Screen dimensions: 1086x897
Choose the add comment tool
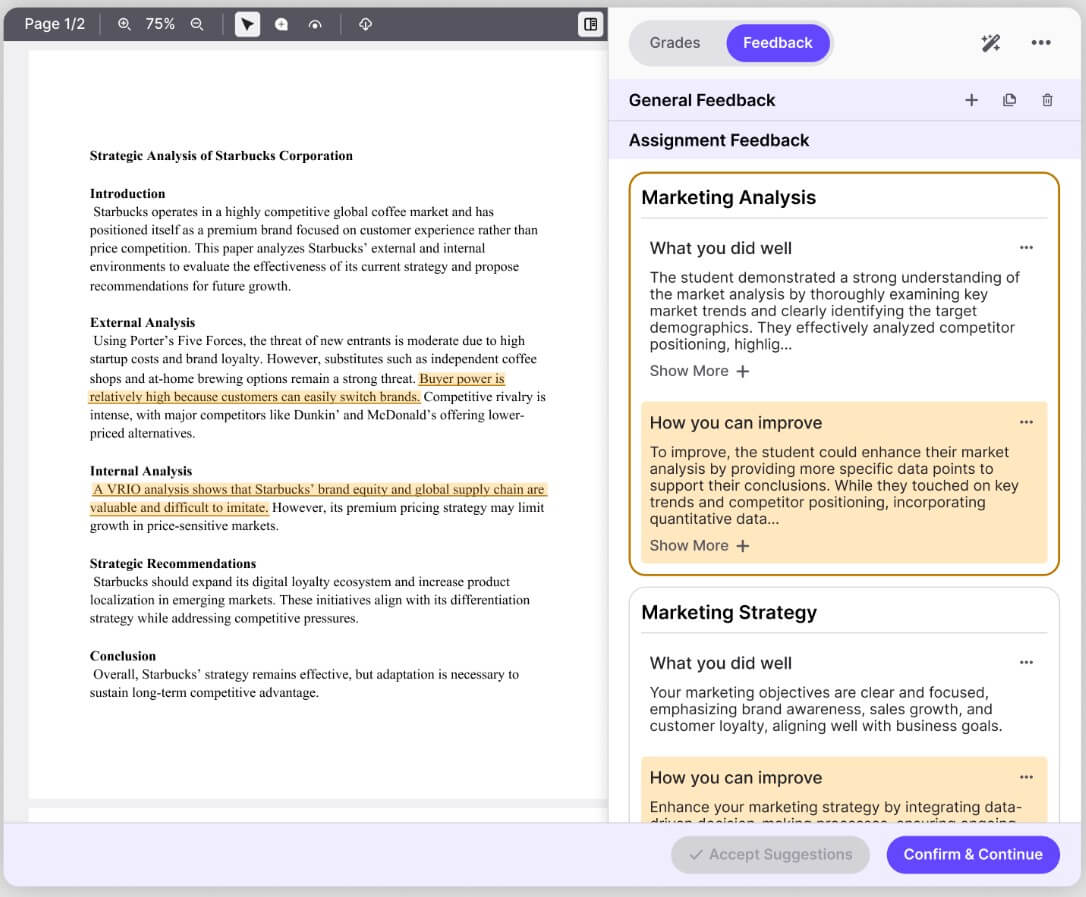pos(281,24)
